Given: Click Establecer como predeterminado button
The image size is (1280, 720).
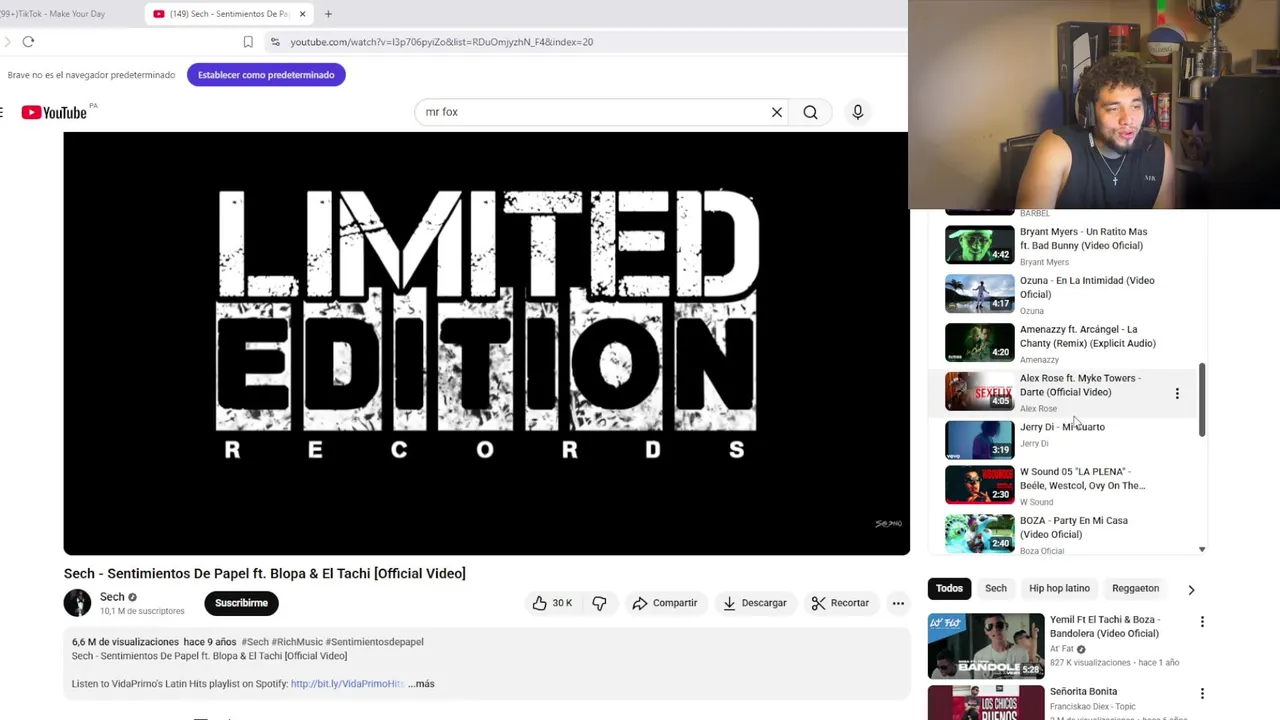Looking at the screenshot, I should pyautogui.click(x=266, y=75).
